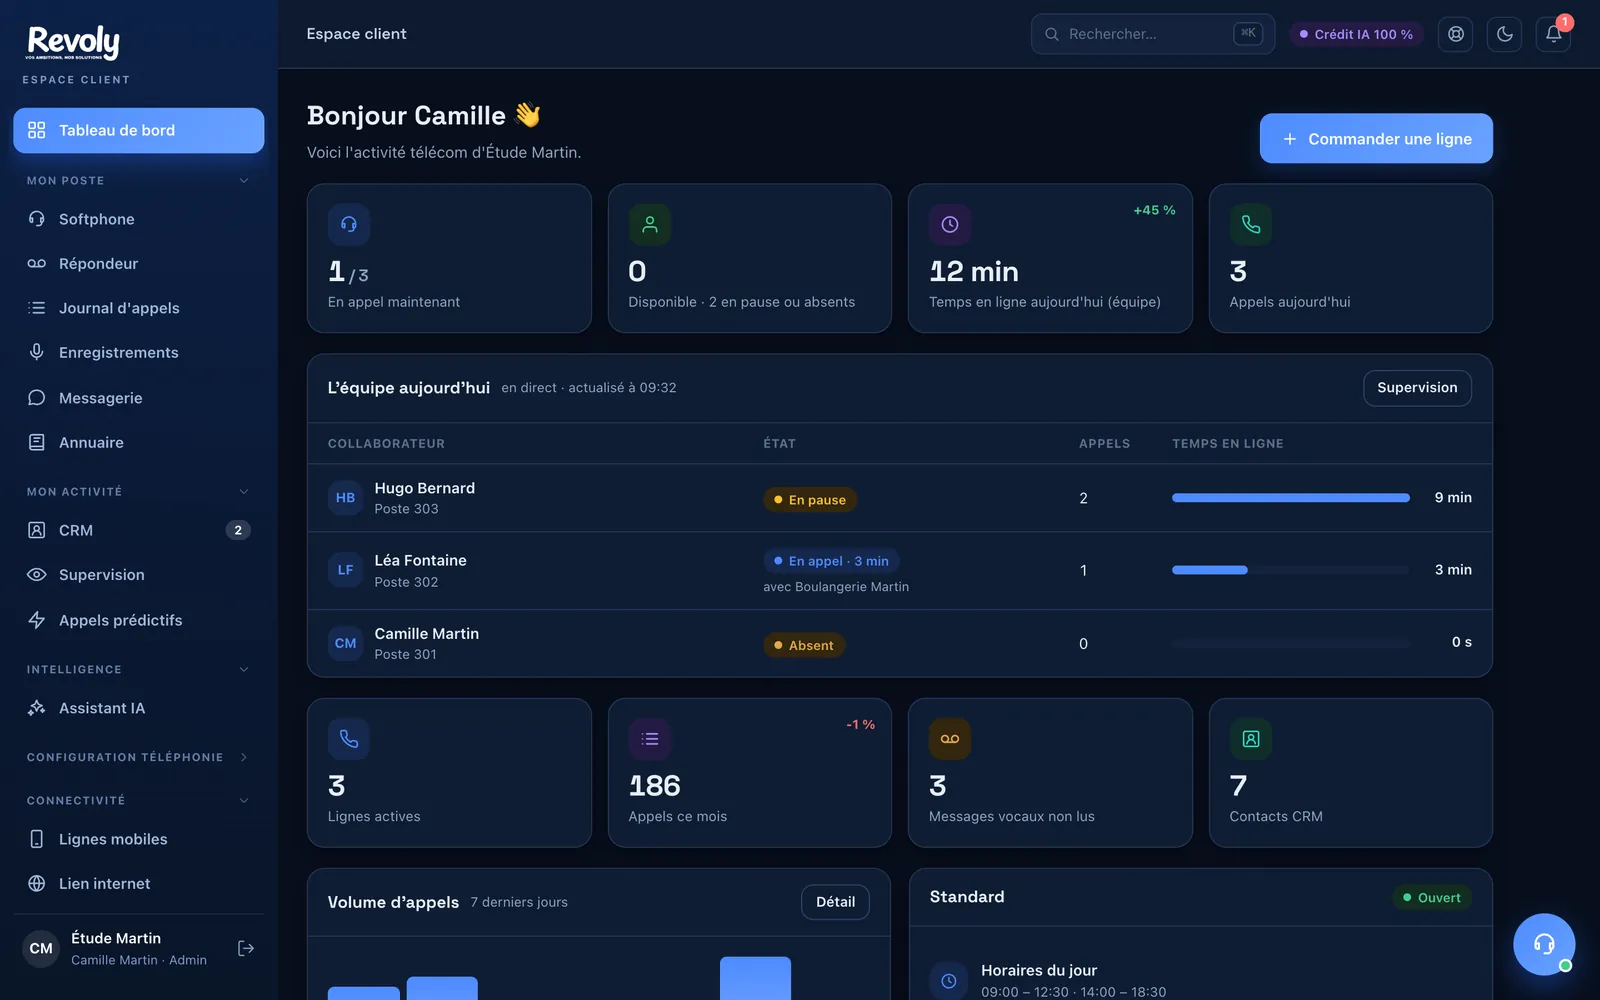1600x1000 pixels.
Task: Click the contact icon on Contacts CRM card
Action: point(1251,739)
